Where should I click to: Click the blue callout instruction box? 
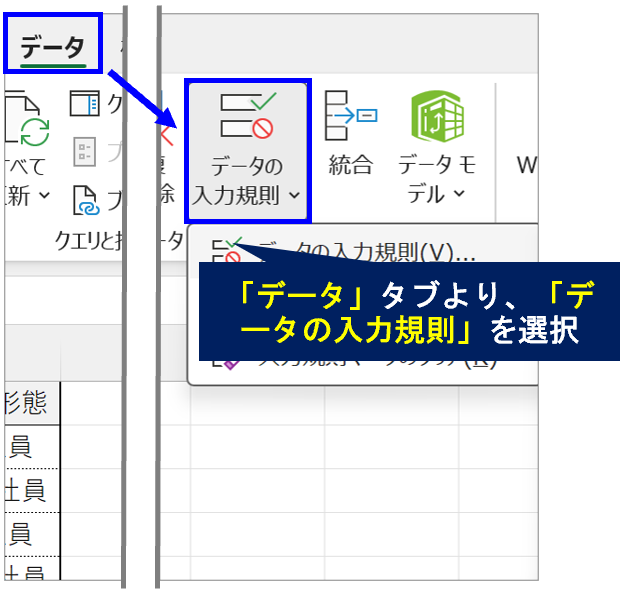click(408, 310)
